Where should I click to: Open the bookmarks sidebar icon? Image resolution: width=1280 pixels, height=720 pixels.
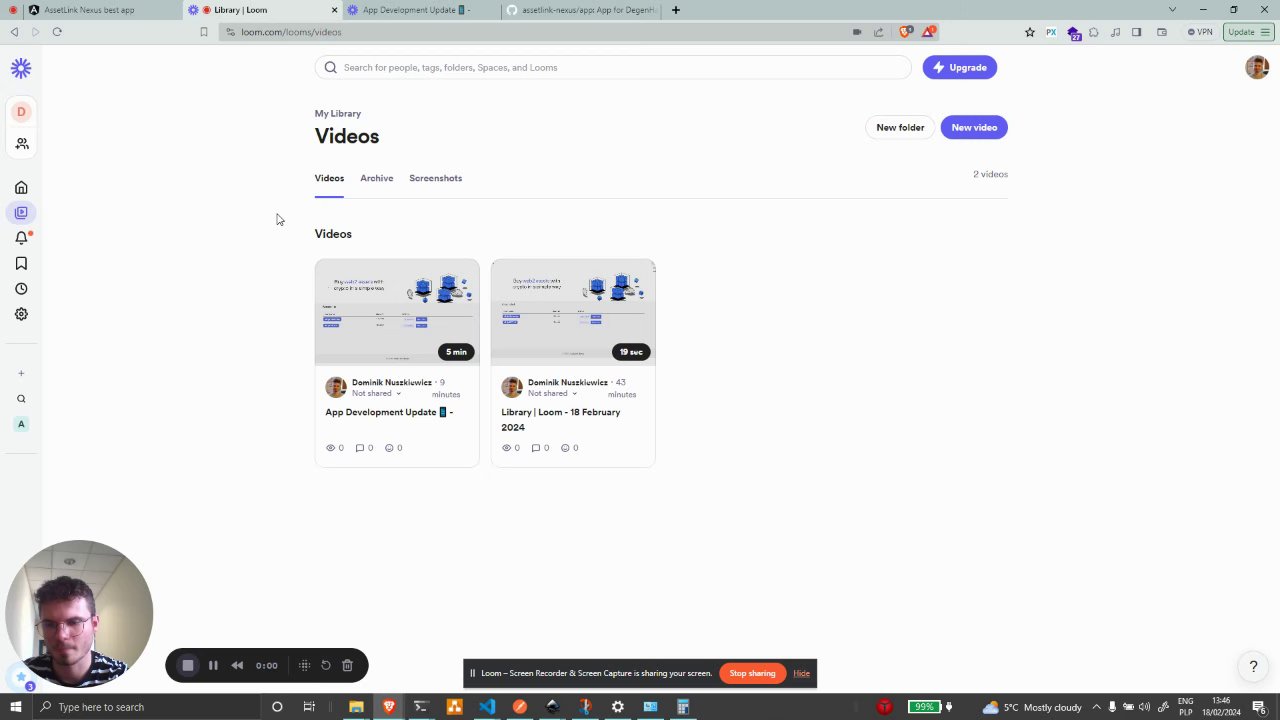point(21,264)
